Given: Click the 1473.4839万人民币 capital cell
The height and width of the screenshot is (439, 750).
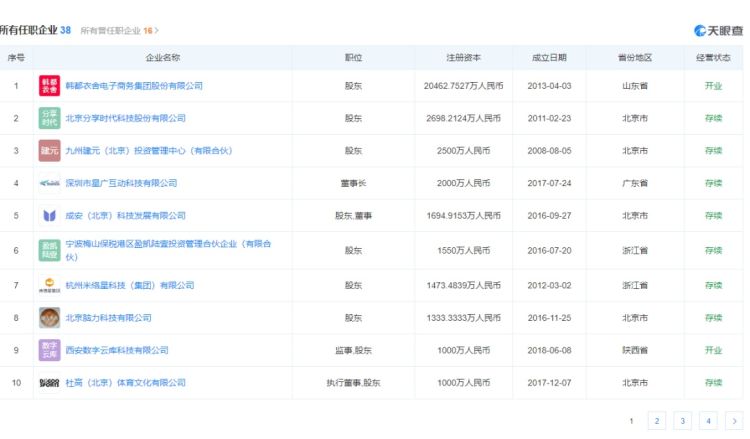Looking at the screenshot, I should (463, 285).
